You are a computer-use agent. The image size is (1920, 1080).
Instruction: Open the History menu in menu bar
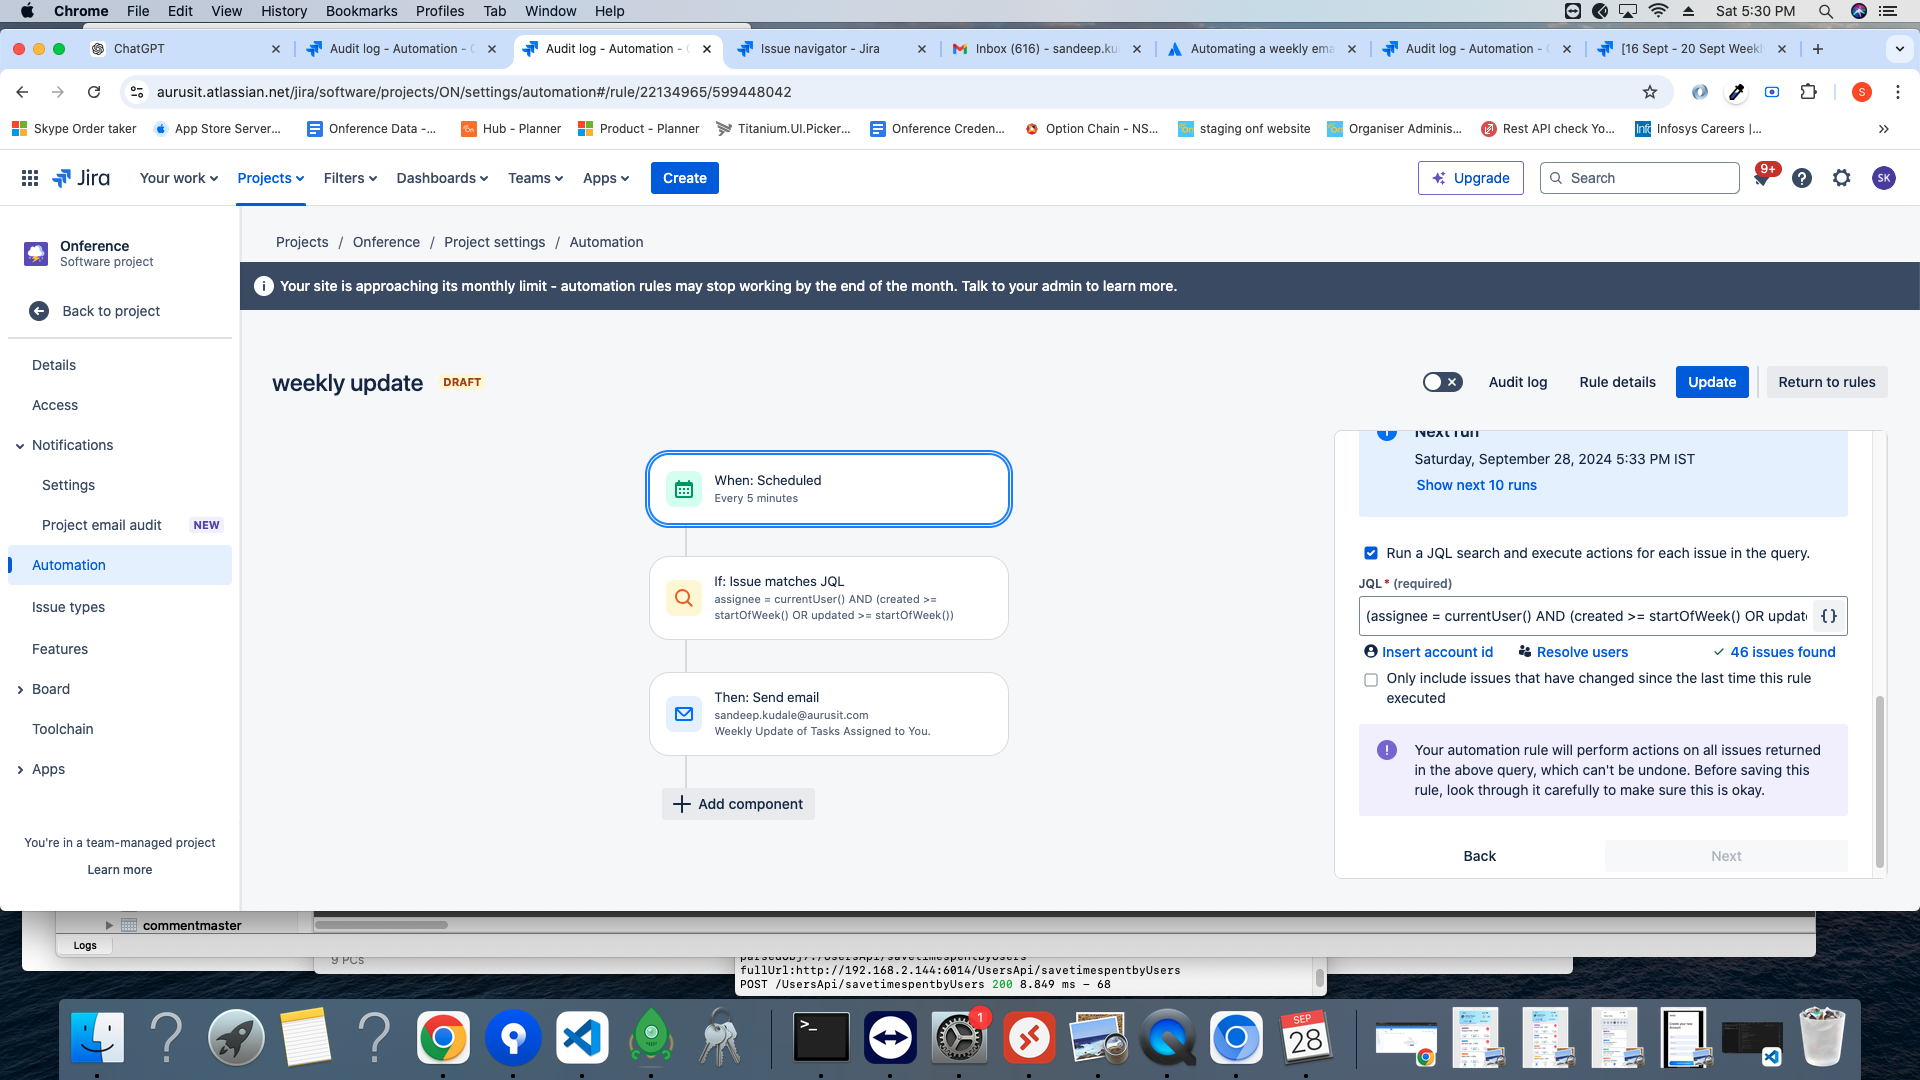point(283,11)
